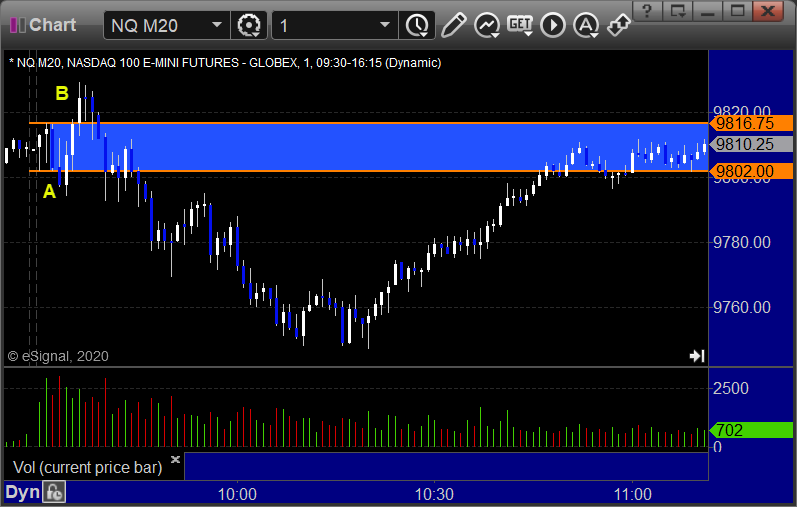Click the chart title NQ M20 description text
The width and height of the screenshot is (797, 507).
click(x=225, y=63)
